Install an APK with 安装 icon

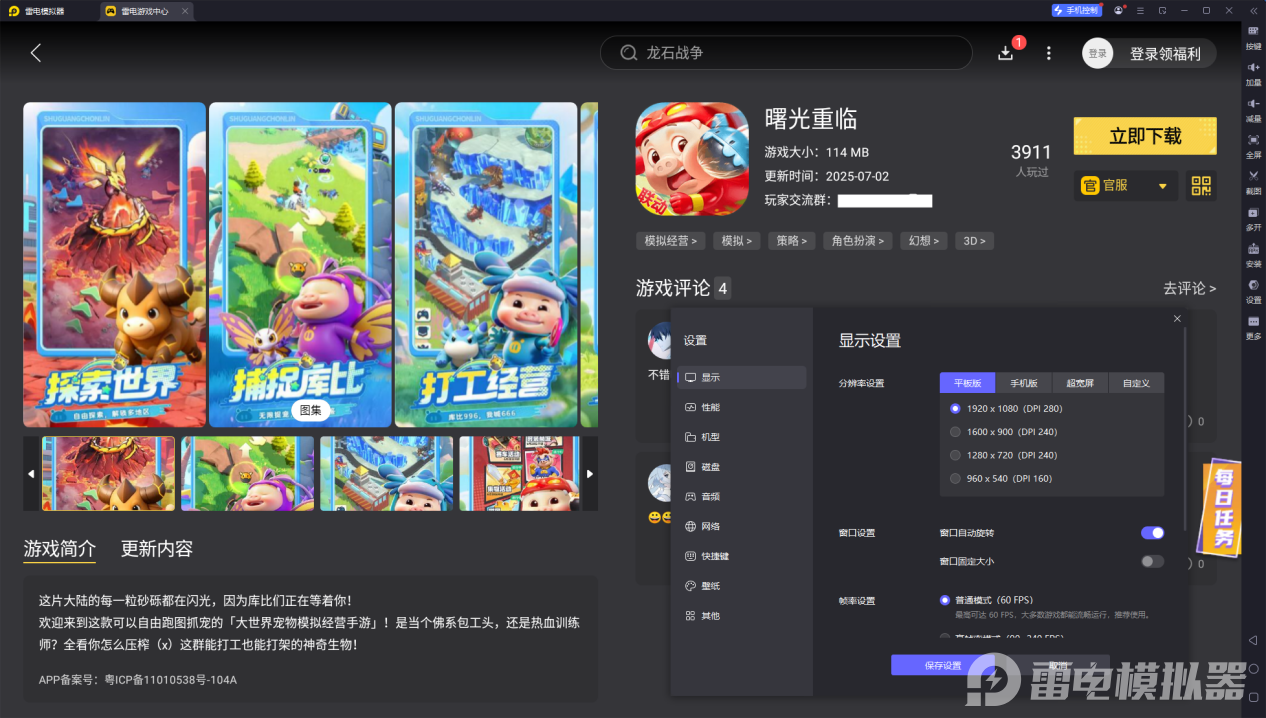coord(1253,255)
